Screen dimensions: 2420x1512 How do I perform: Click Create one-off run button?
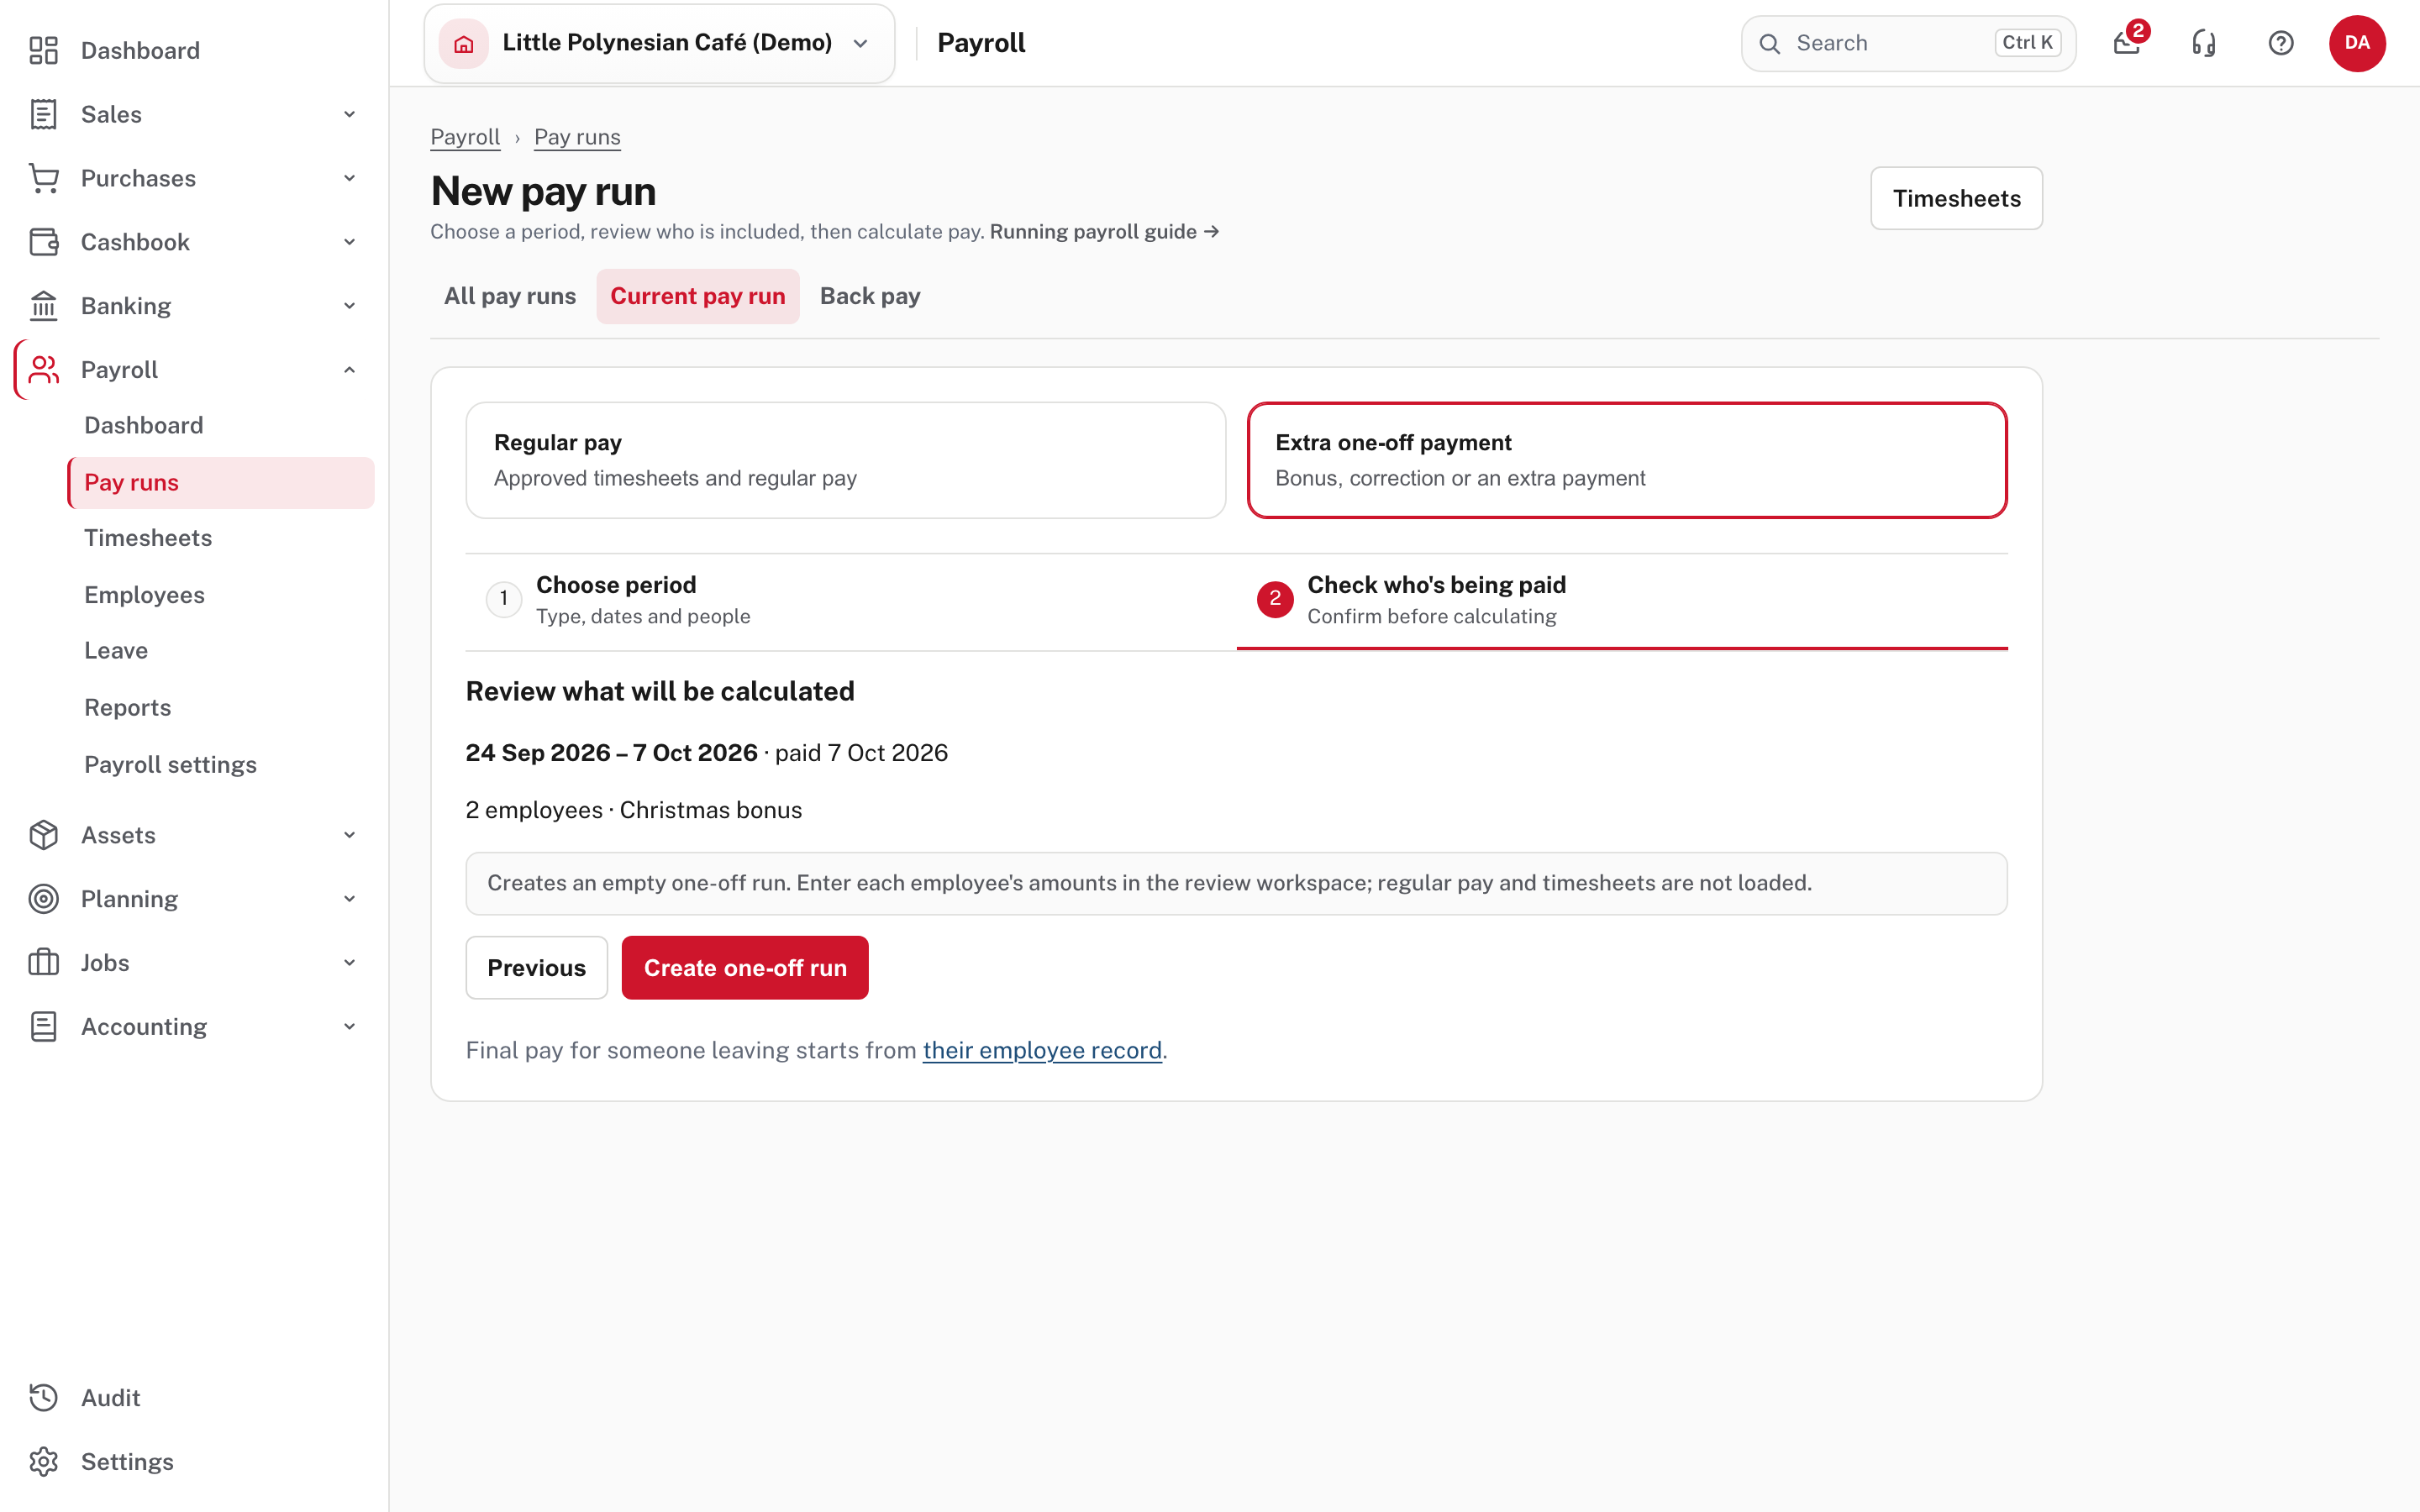click(x=745, y=968)
